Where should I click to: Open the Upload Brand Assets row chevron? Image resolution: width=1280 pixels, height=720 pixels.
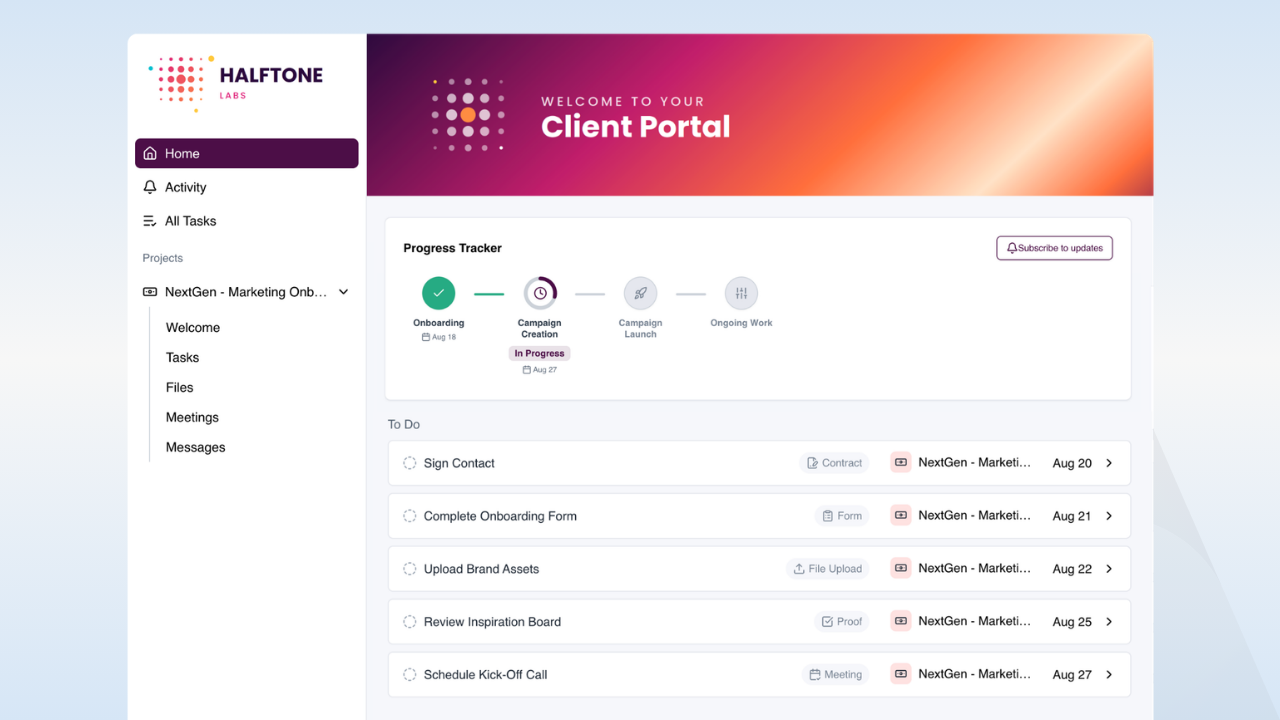click(1109, 569)
